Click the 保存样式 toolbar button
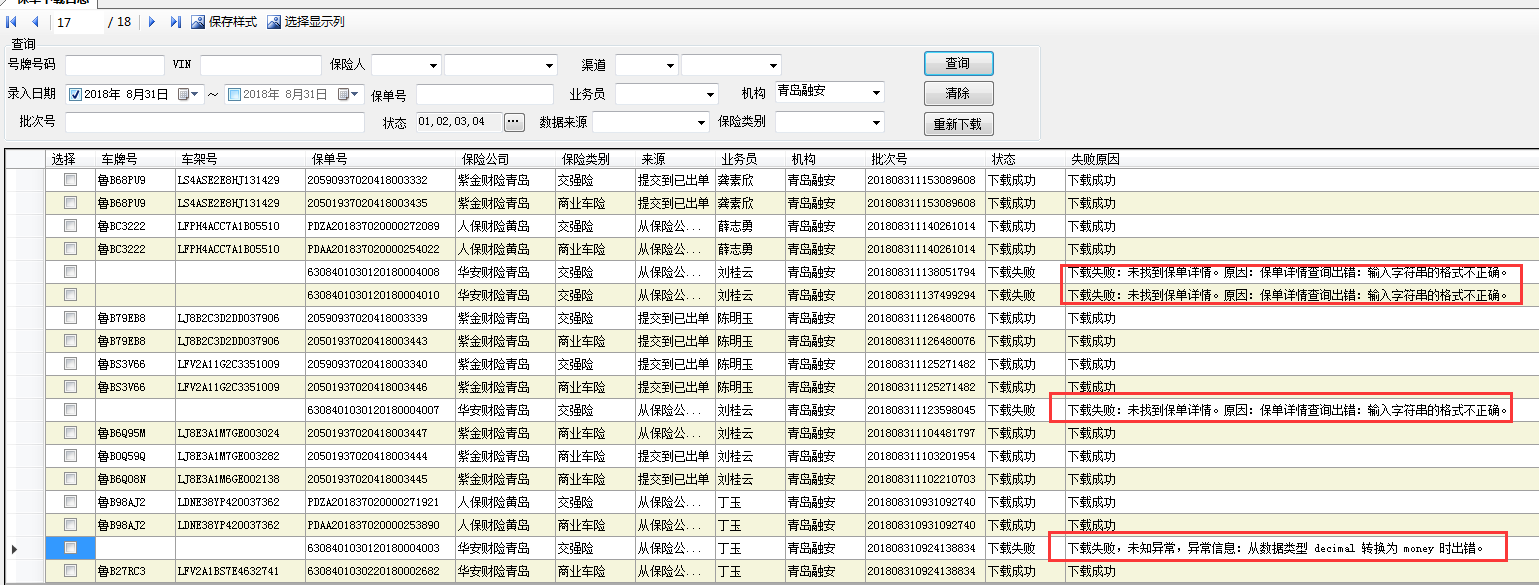The width and height of the screenshot is (1539, 585). [224, 22]
